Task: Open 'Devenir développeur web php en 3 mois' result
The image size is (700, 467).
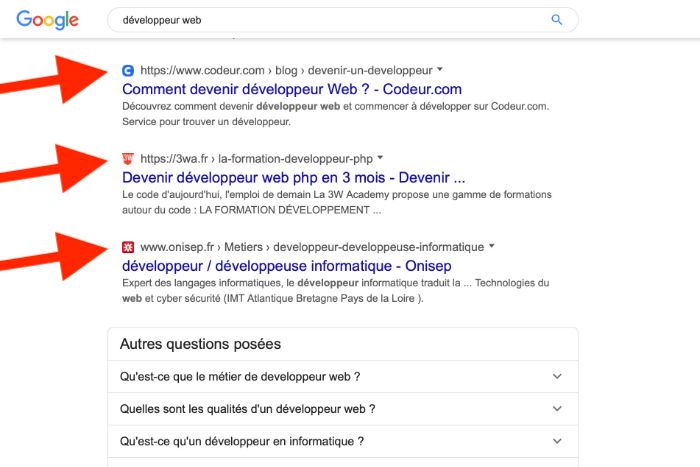Action: (293, 177)
